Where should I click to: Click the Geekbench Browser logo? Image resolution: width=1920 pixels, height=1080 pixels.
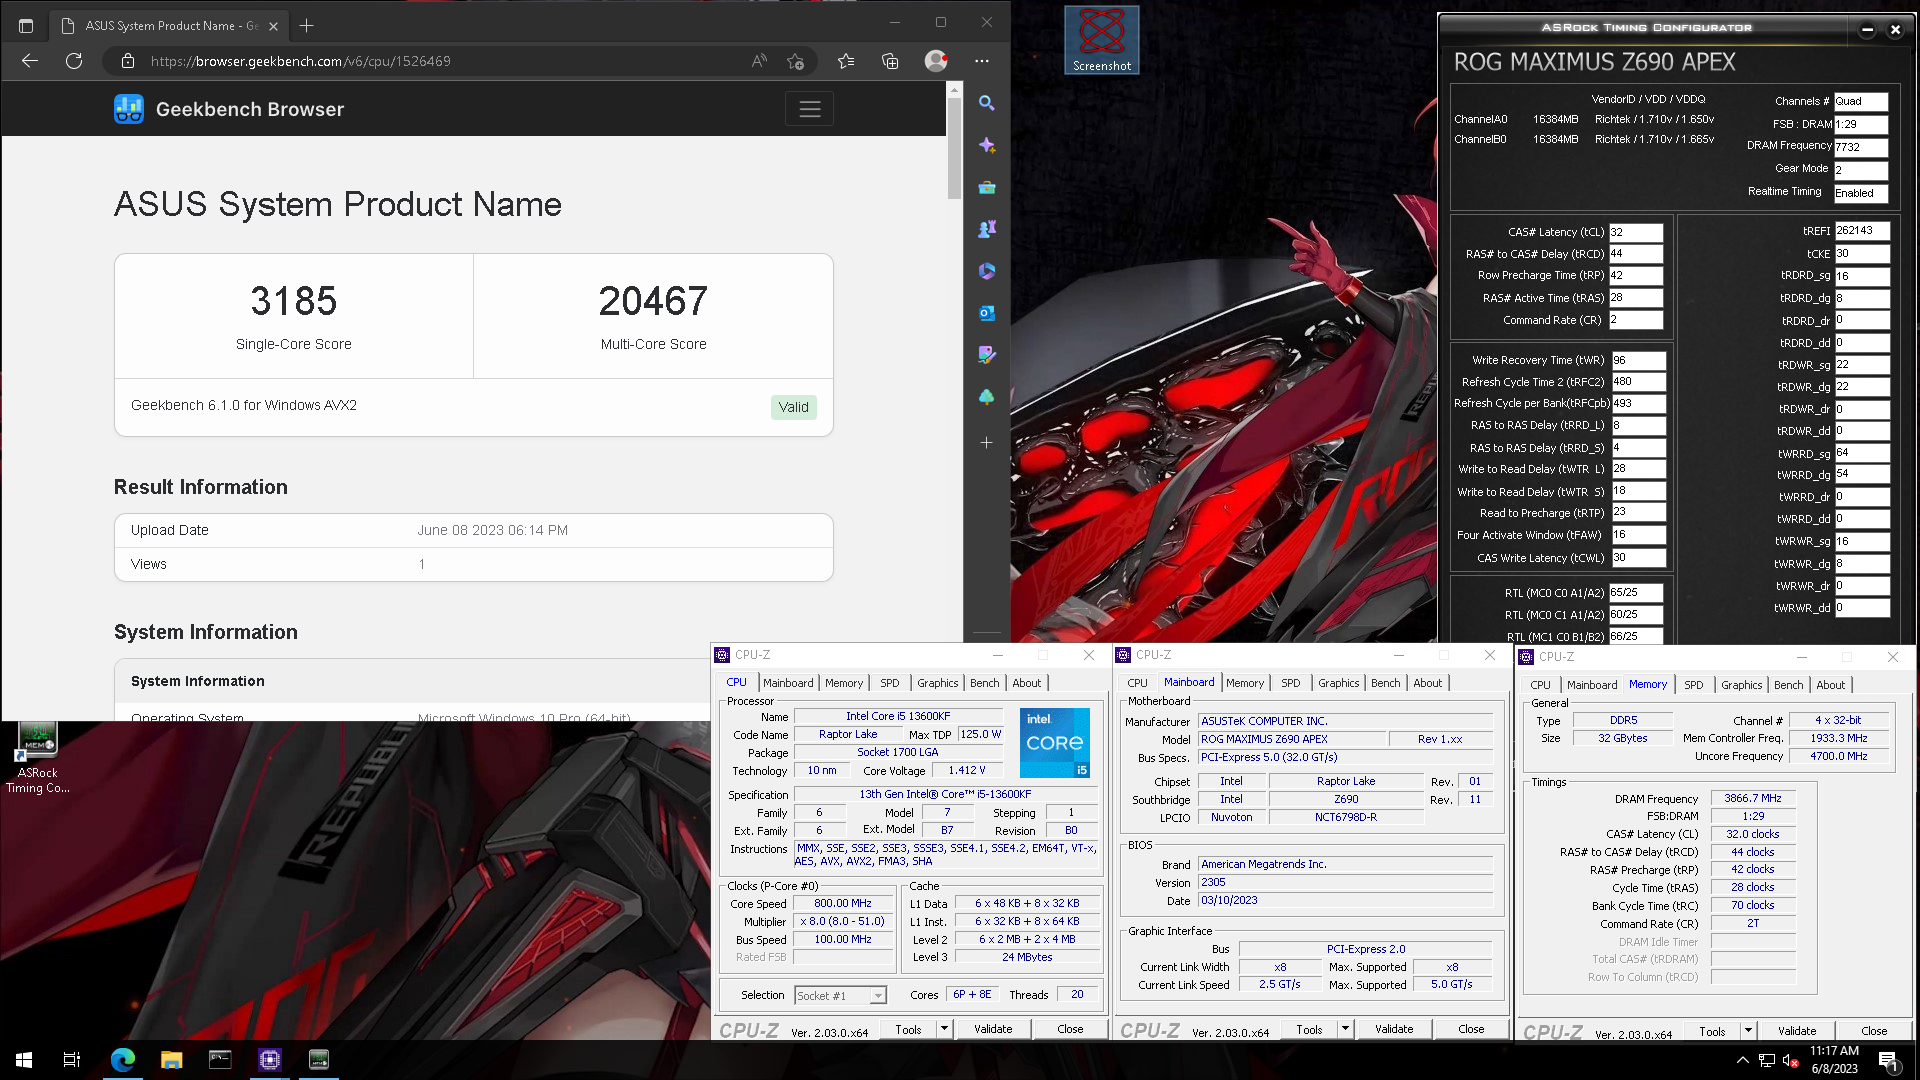[x=229, y=109]
